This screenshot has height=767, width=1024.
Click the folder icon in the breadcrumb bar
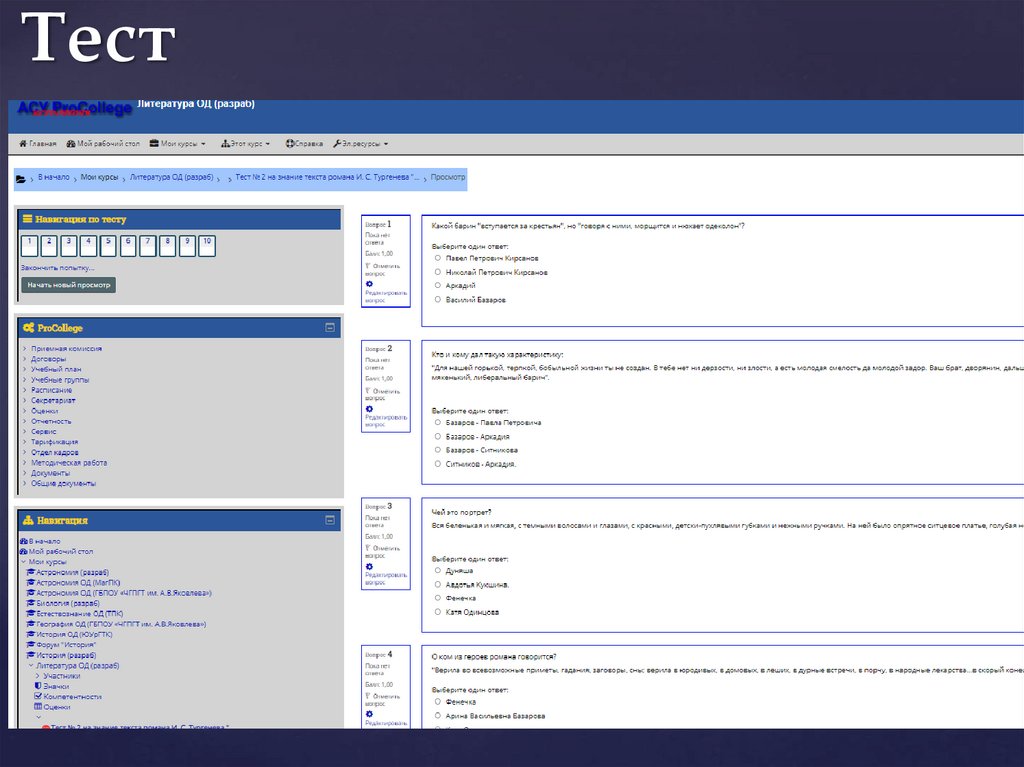pos(21,178)
